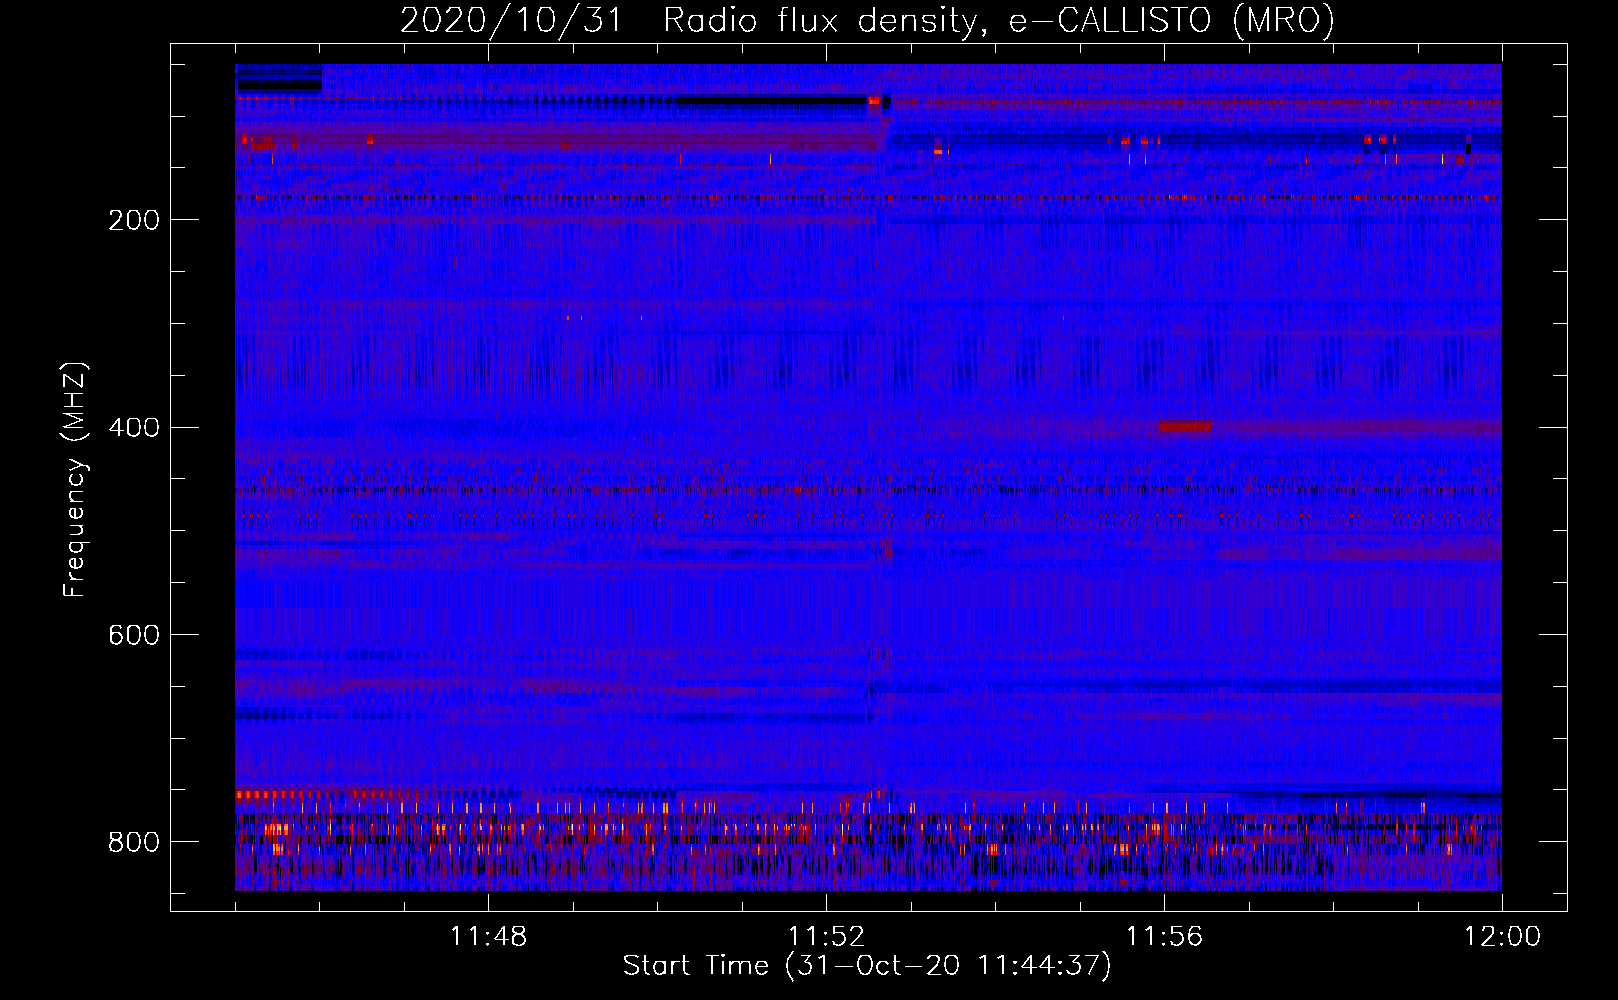Image resolution: width=1618 pixels, height=1000 pixels.
Task: Click the 800 frequency tick label
Action: pos(134,843)
